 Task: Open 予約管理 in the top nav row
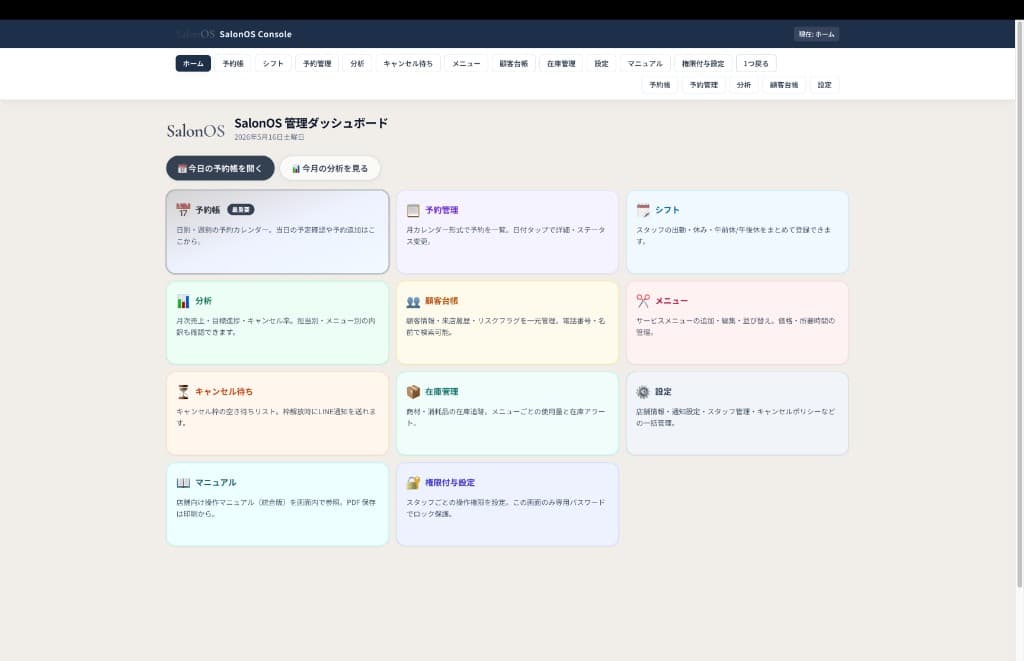[x=317, y=63]
